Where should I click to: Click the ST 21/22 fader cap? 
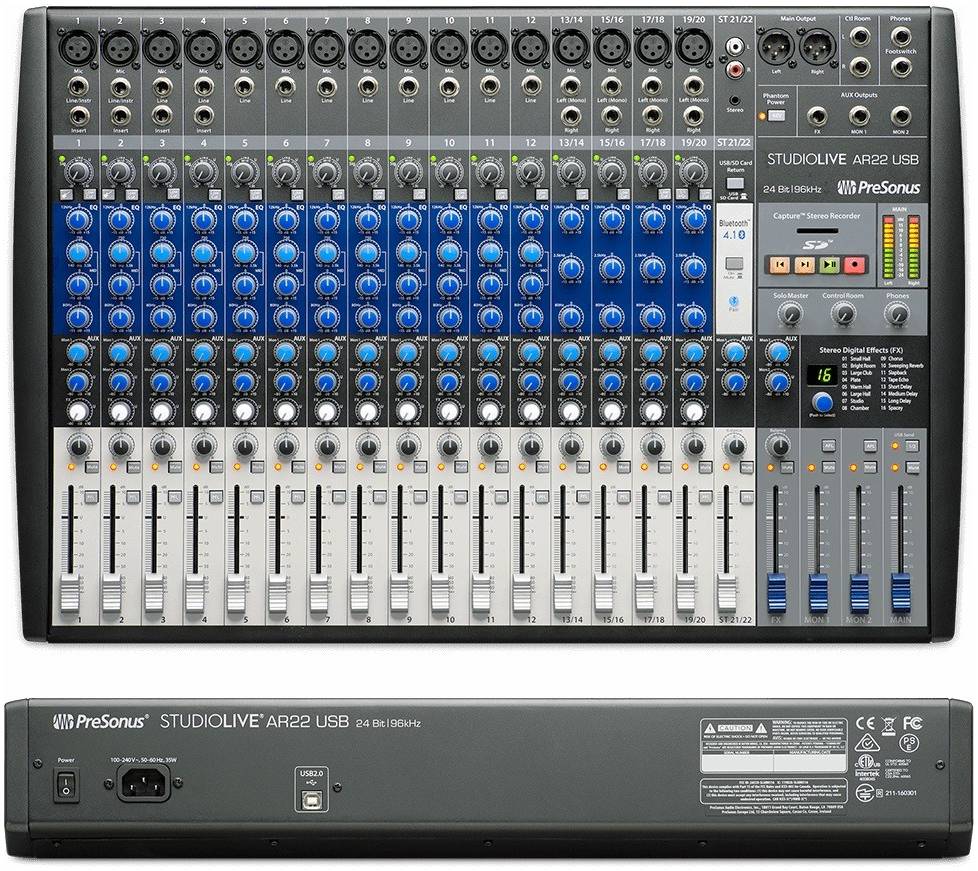pyautogui.click(x=727, y=595)
